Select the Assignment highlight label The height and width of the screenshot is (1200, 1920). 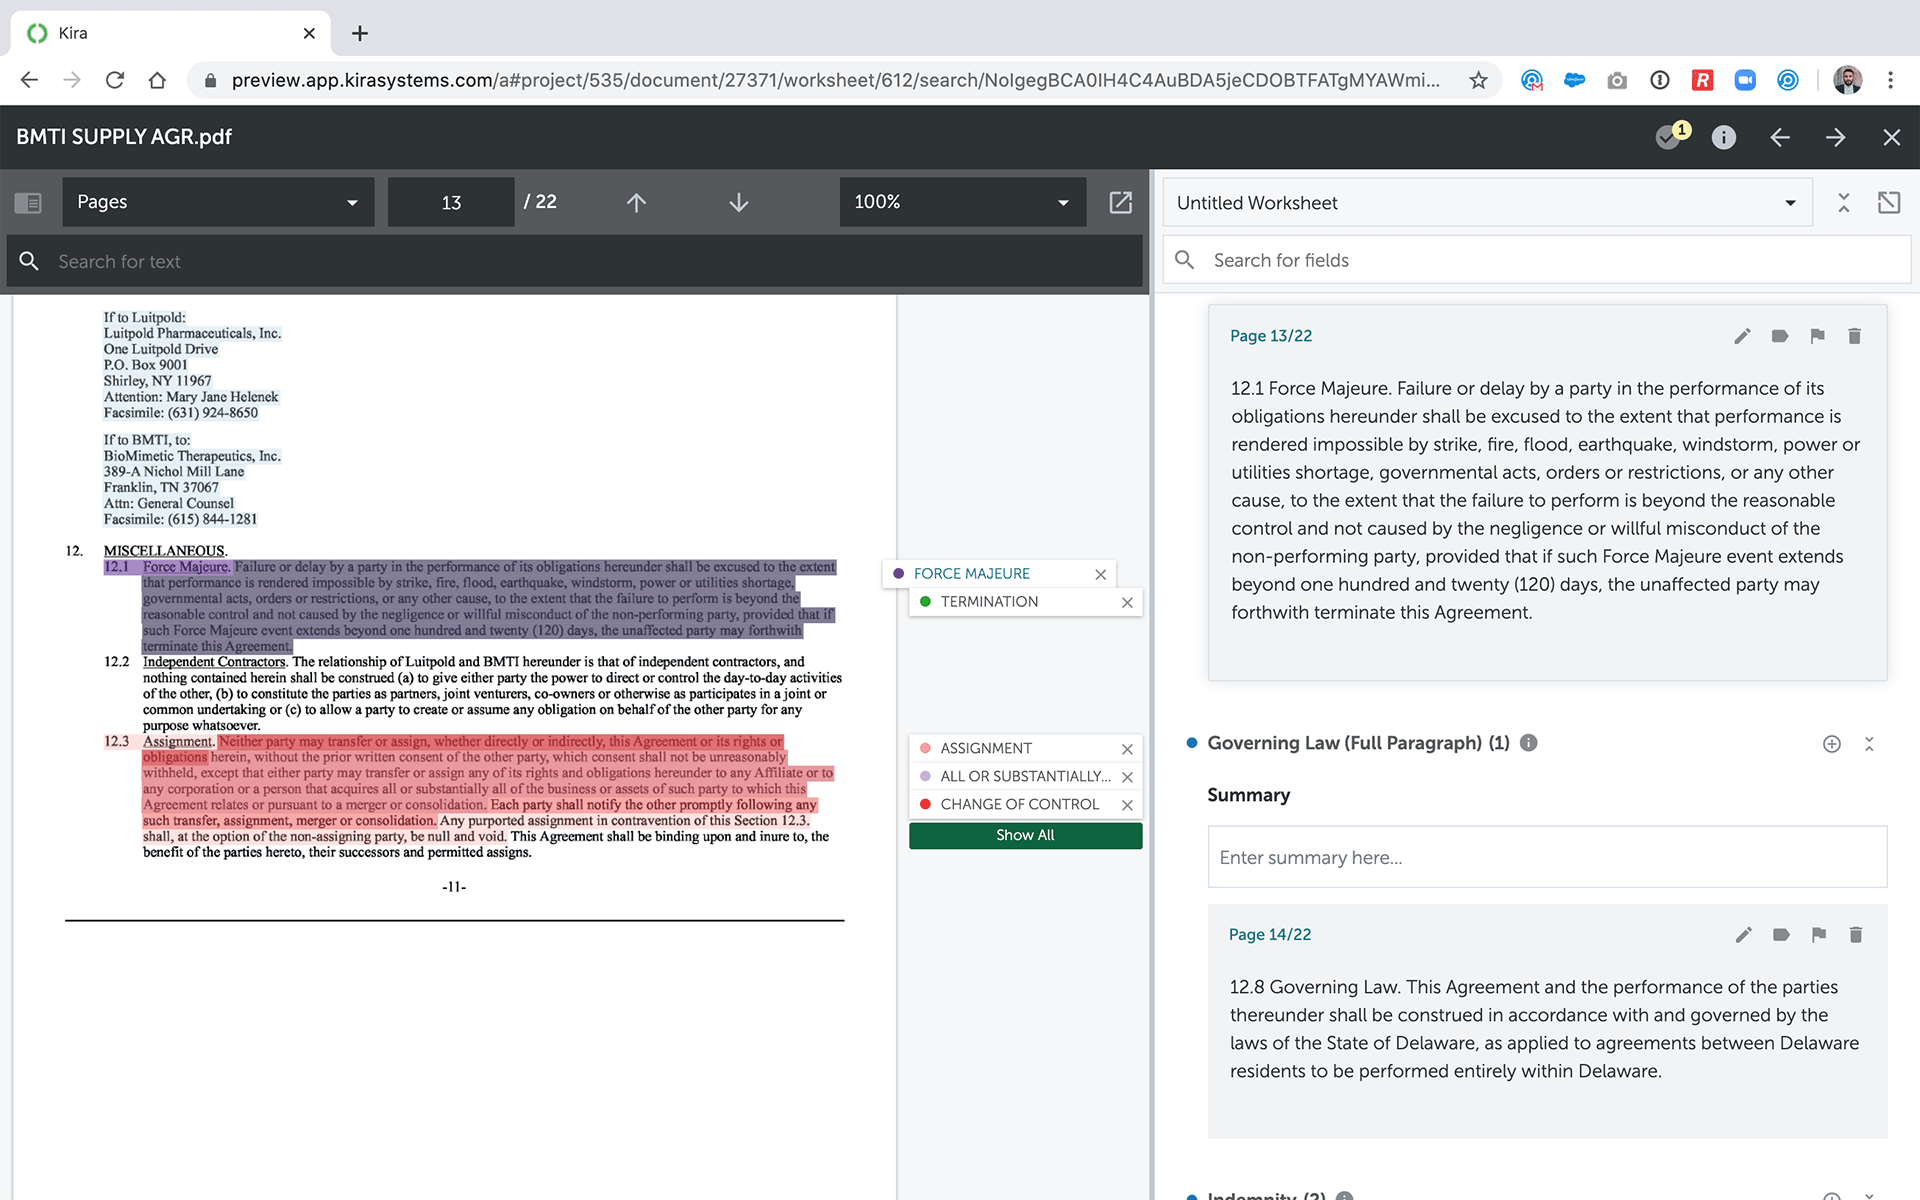986,748
